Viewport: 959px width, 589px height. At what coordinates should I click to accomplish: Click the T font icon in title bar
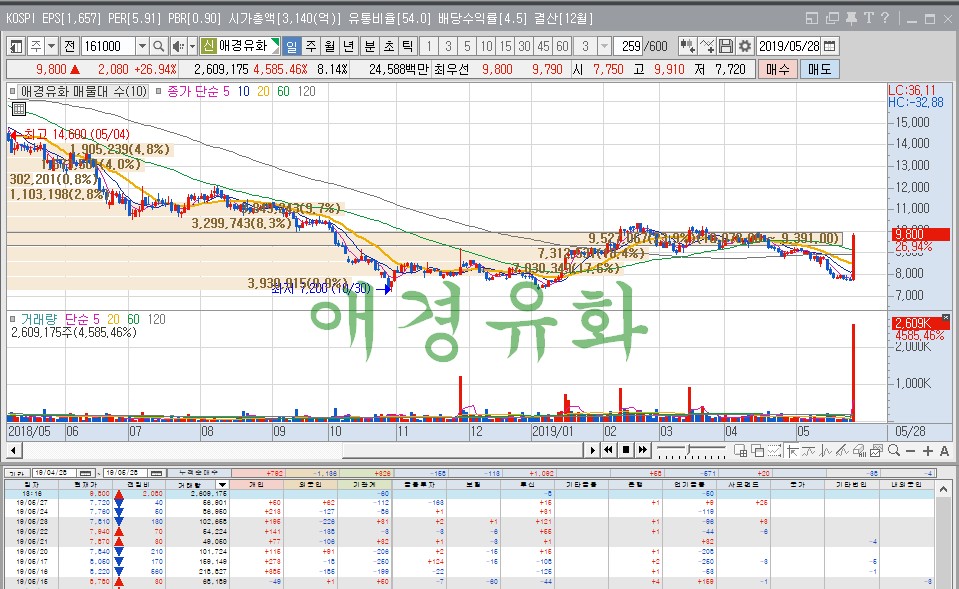pos(868,18)
